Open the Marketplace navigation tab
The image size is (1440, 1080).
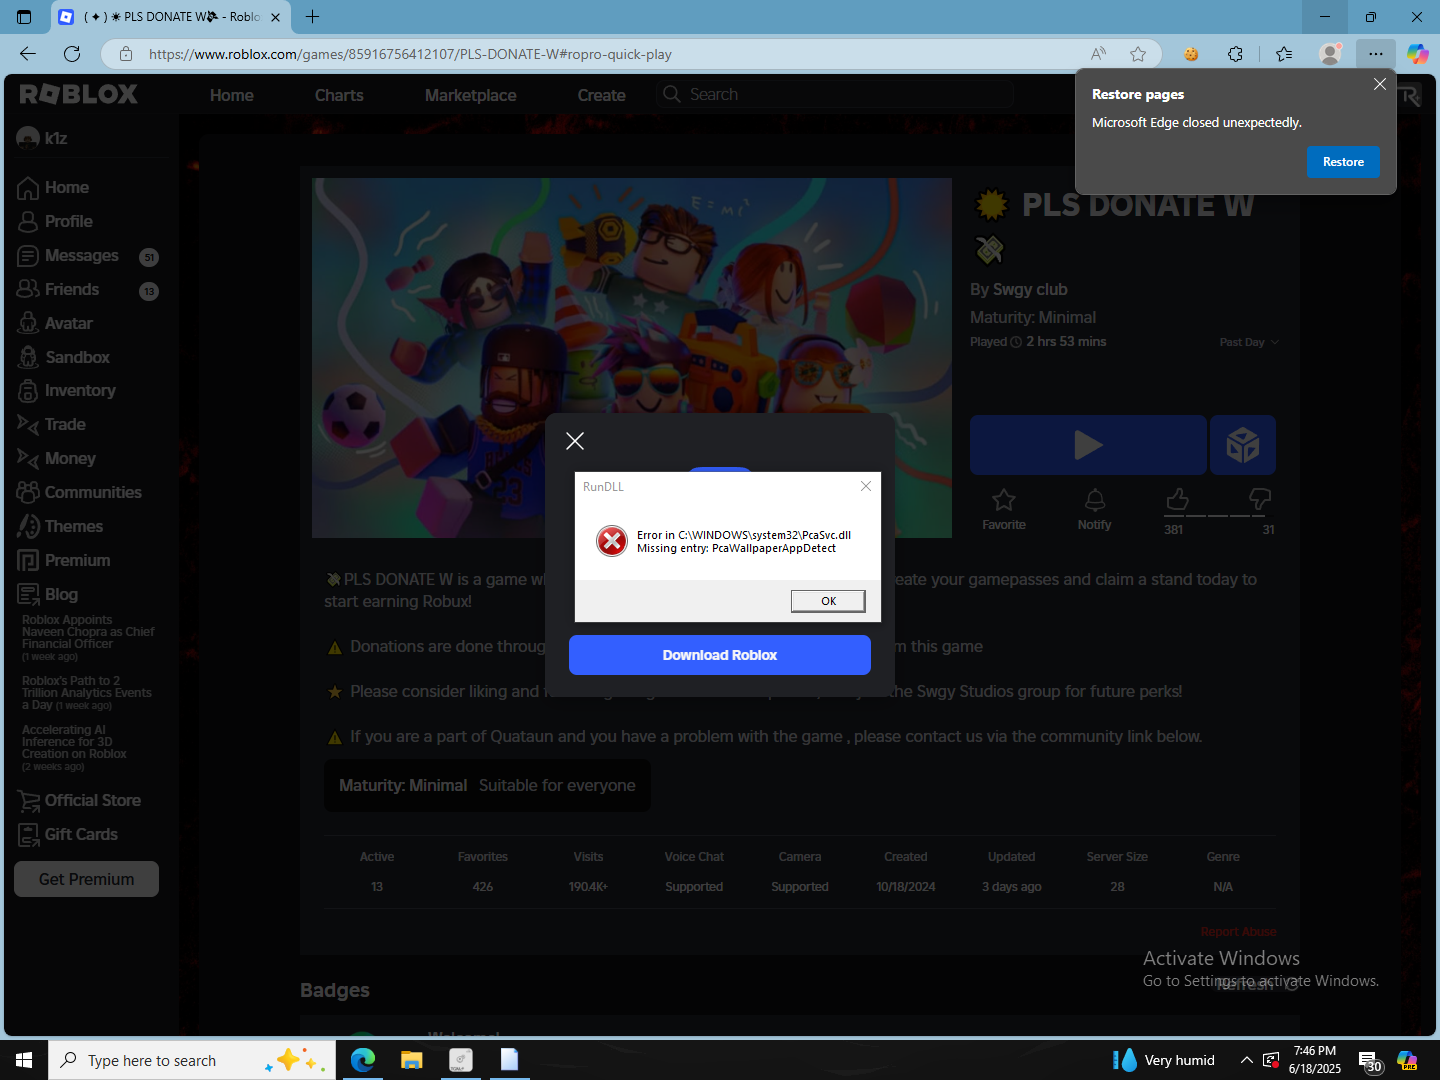[470, 95]
